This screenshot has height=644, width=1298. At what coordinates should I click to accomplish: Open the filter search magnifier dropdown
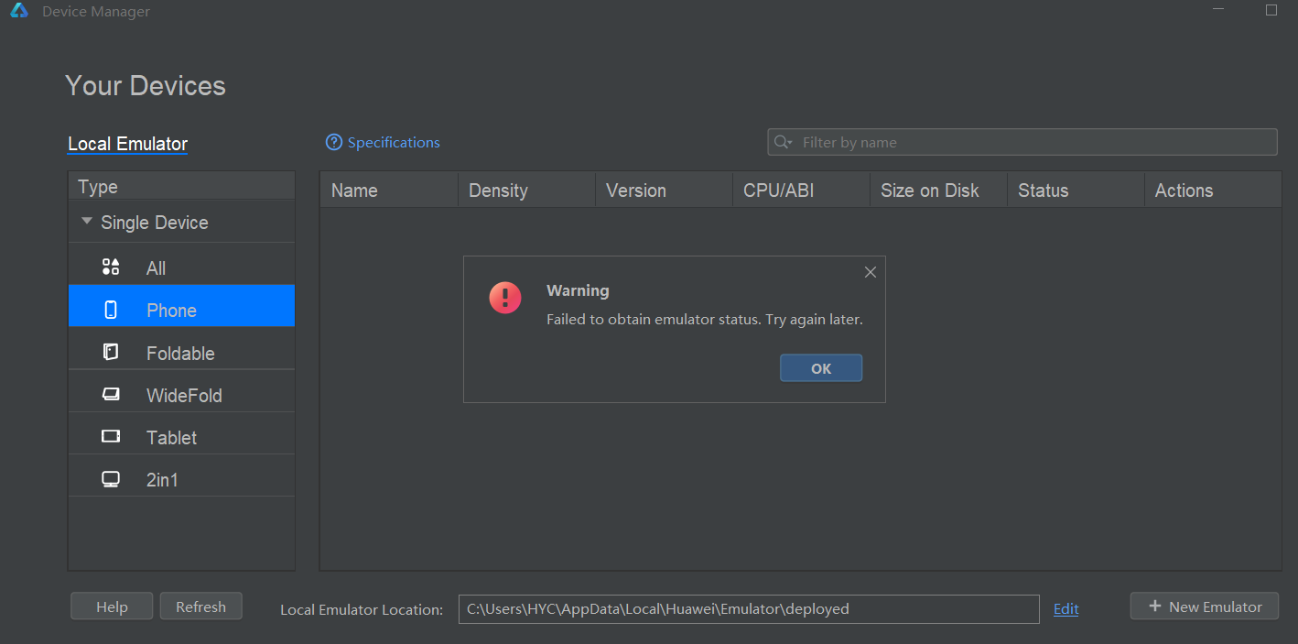[783, 143]
